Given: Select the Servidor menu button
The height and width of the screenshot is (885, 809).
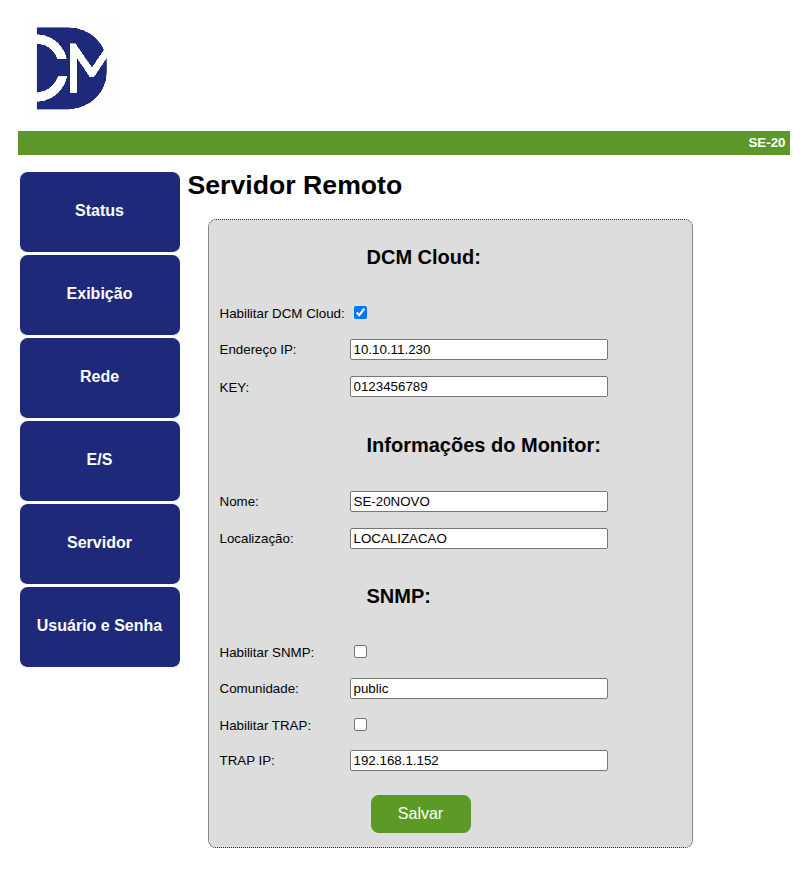Looking at the screenshot, I should pyautogui.click(x=99, y=543).
